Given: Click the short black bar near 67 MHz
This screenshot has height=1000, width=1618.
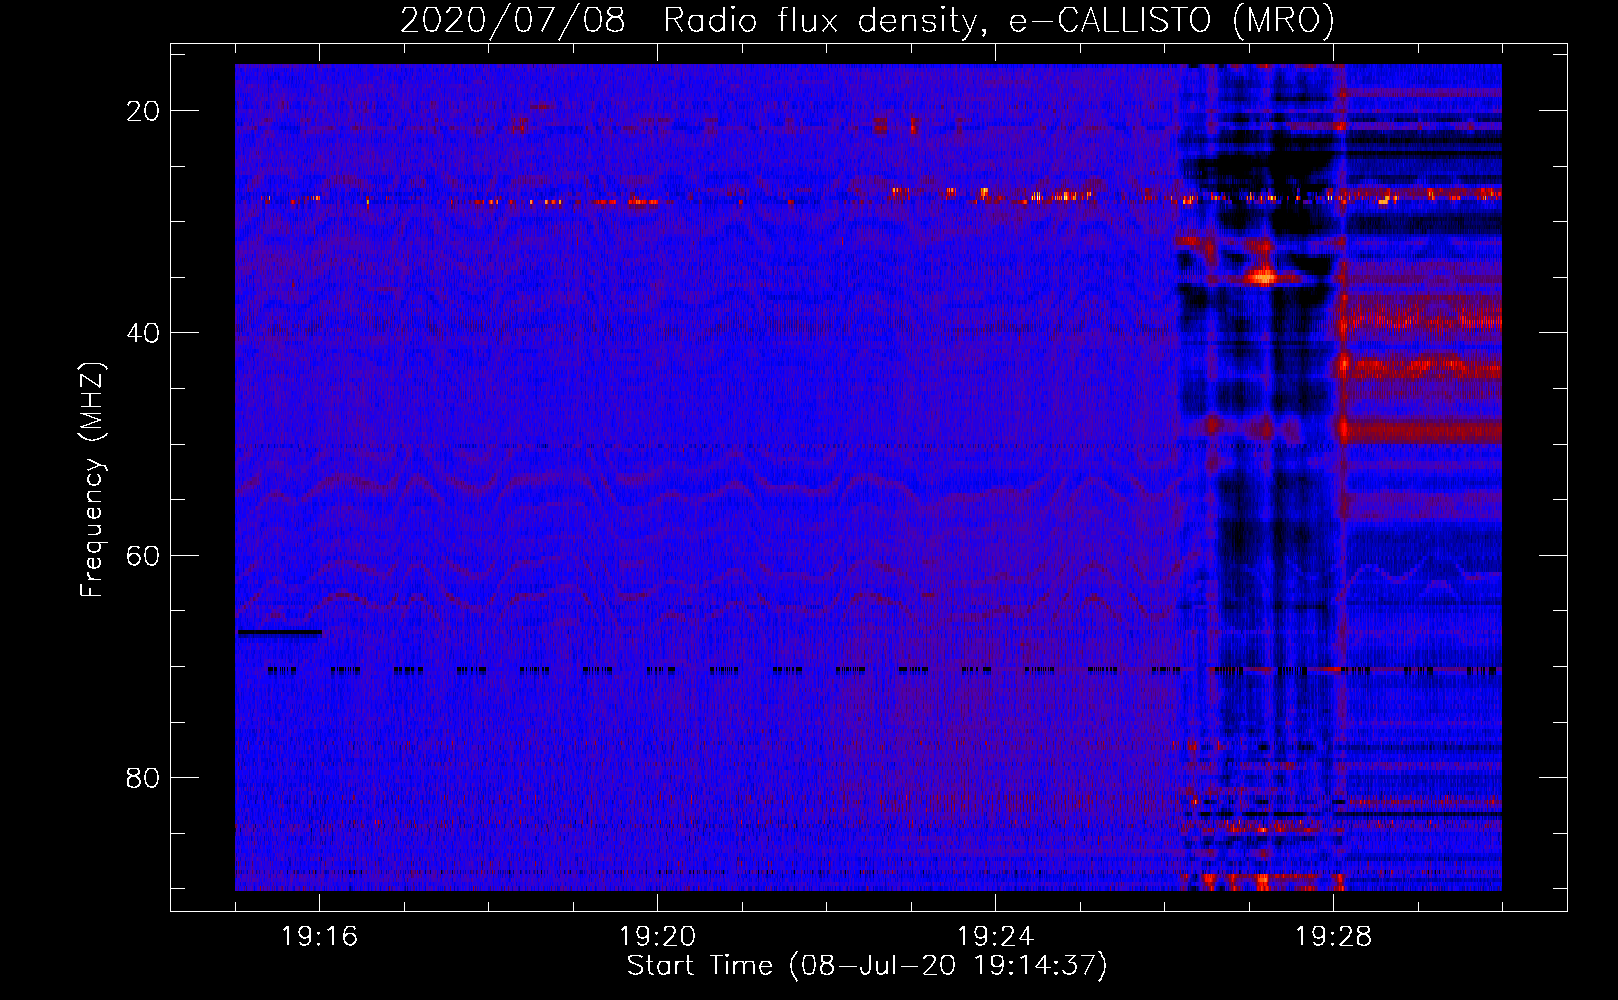Looking at the screenshot, I should click(x=280, y=632).
